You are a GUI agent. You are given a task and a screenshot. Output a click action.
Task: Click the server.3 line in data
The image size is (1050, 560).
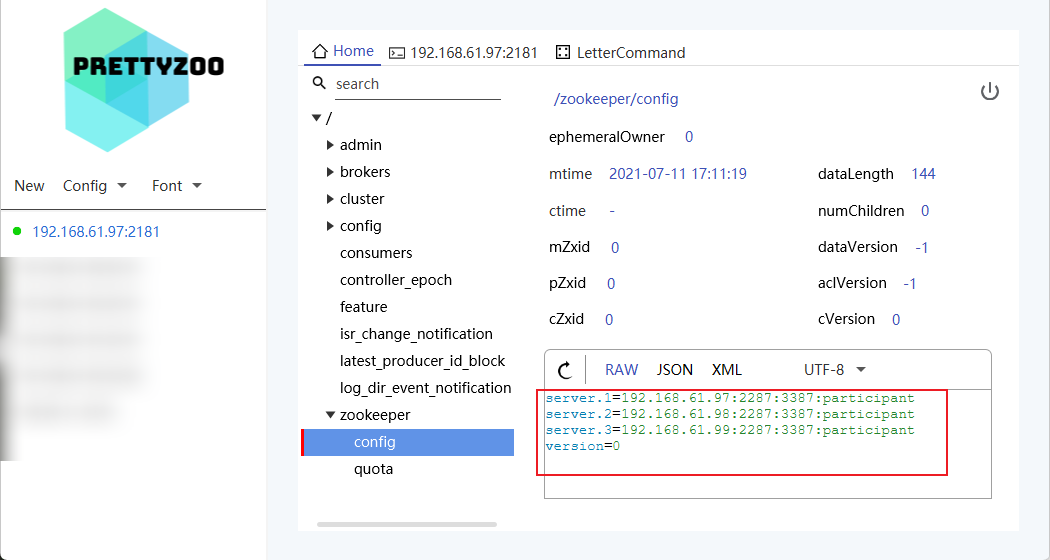(x=730, y=430)
